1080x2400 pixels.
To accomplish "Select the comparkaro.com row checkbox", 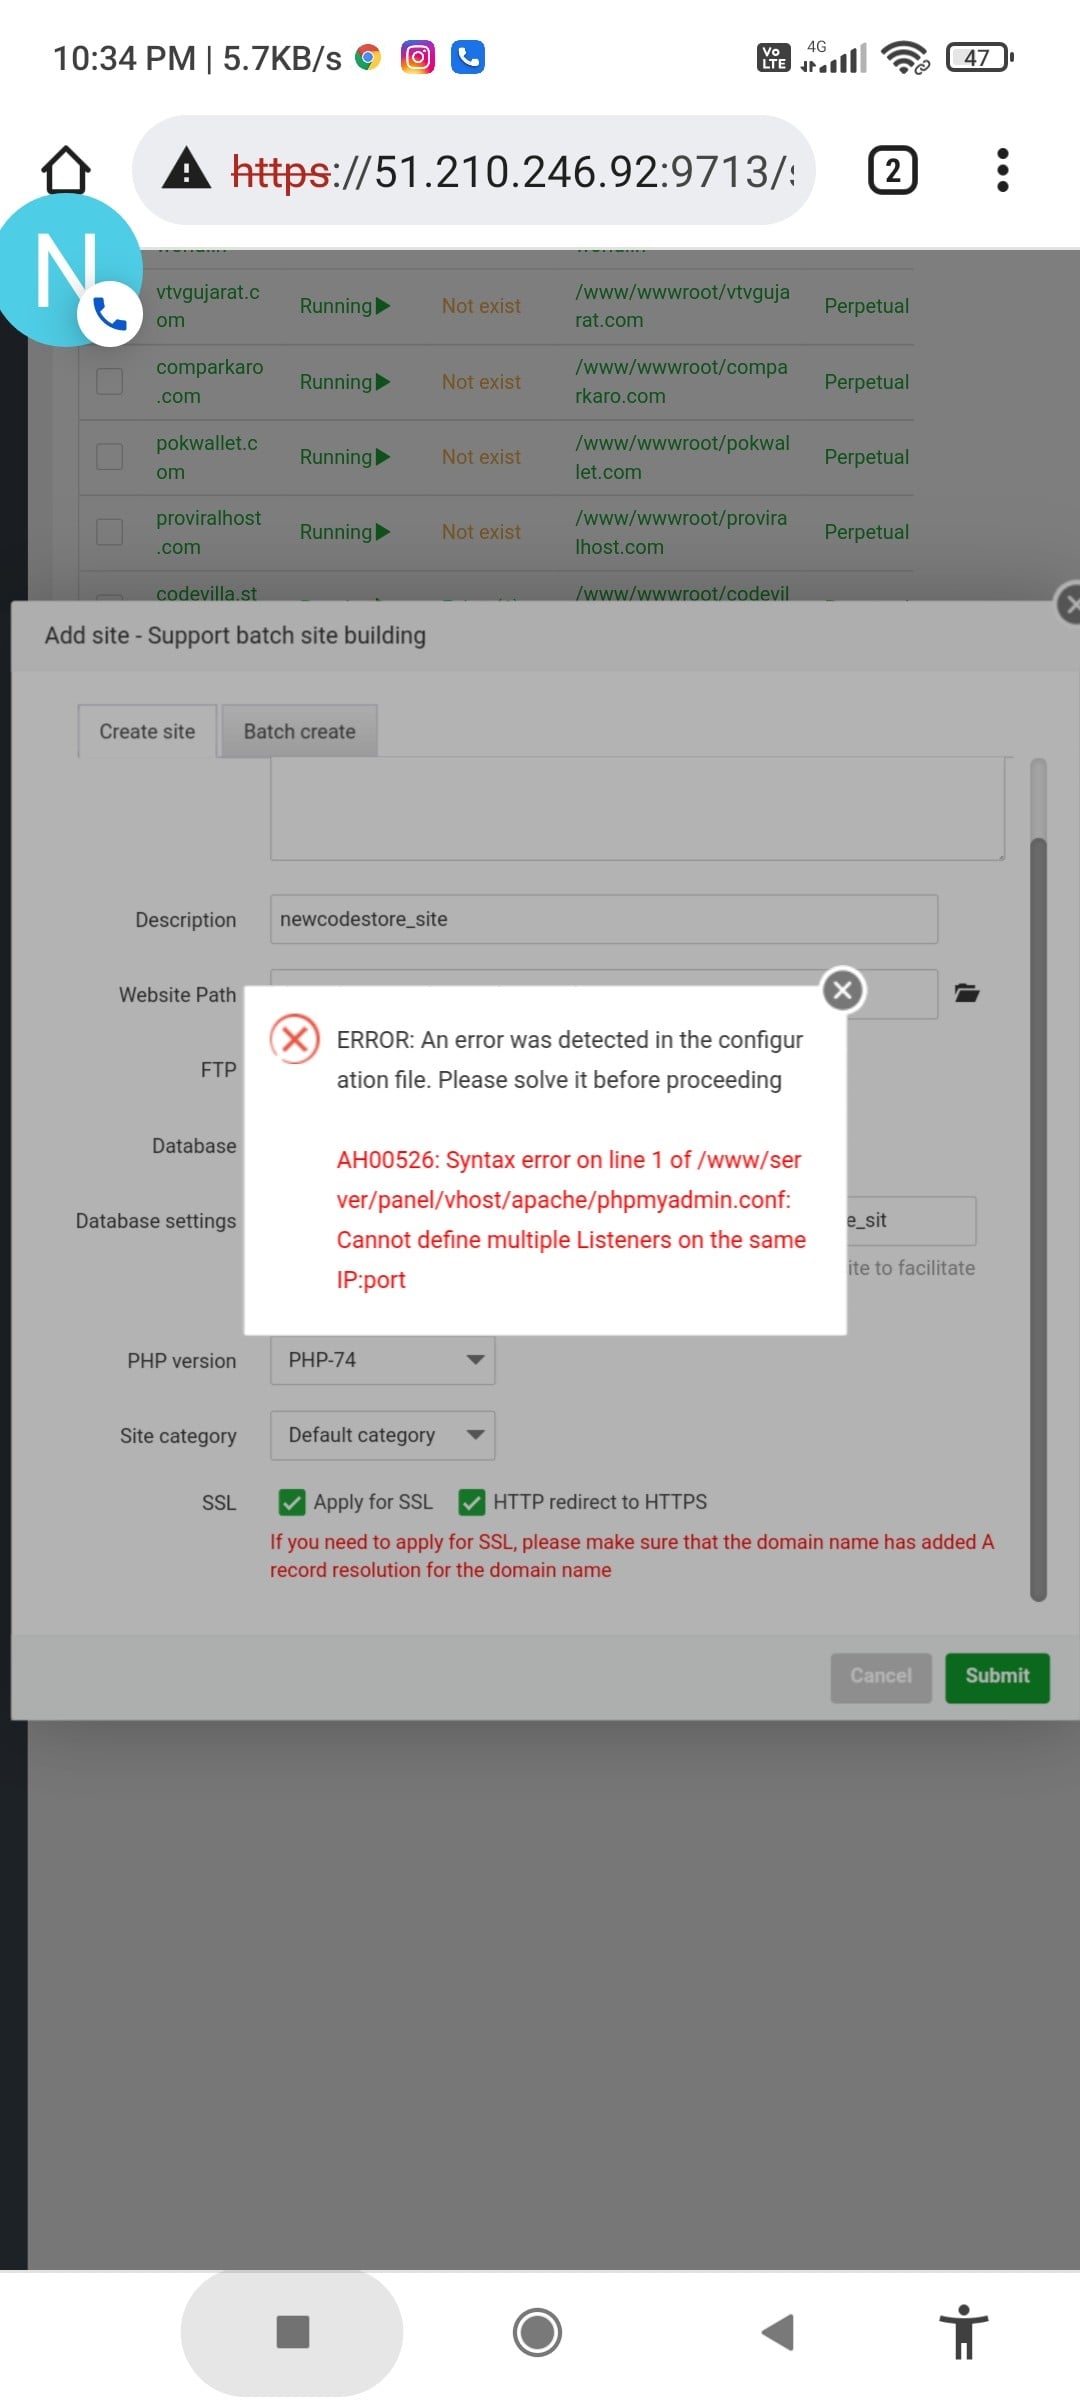I will pos(109,381).
